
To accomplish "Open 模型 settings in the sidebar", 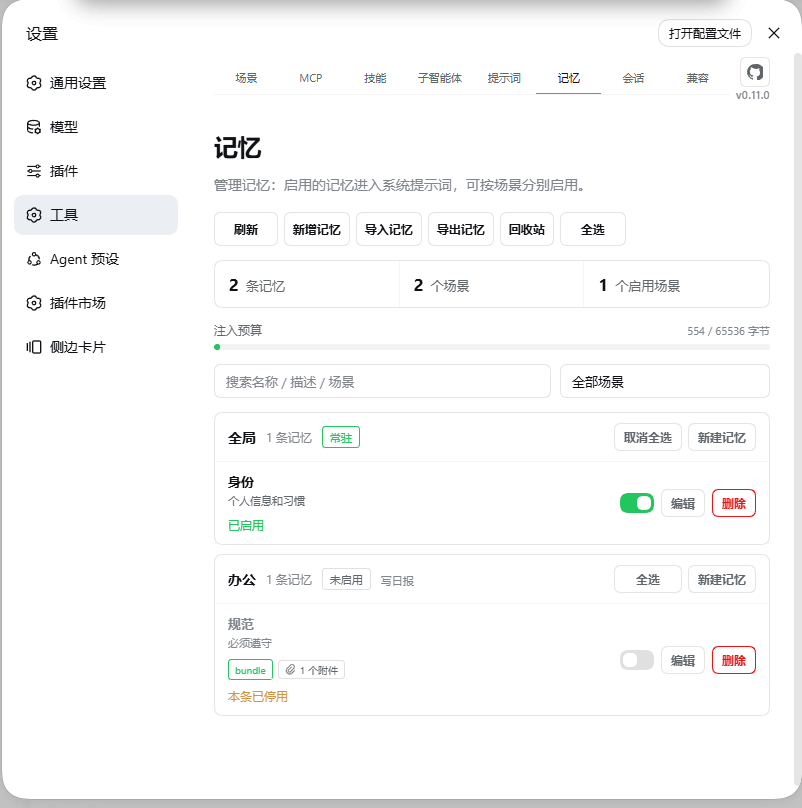I will tap(96, 127).
